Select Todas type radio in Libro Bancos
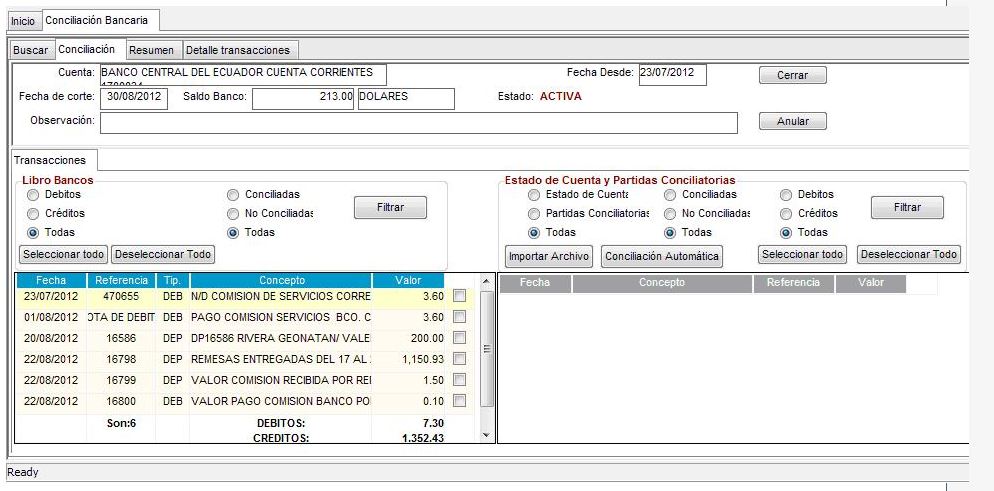Viewport: 994px width, 491px height. click(x=33, y=233)
